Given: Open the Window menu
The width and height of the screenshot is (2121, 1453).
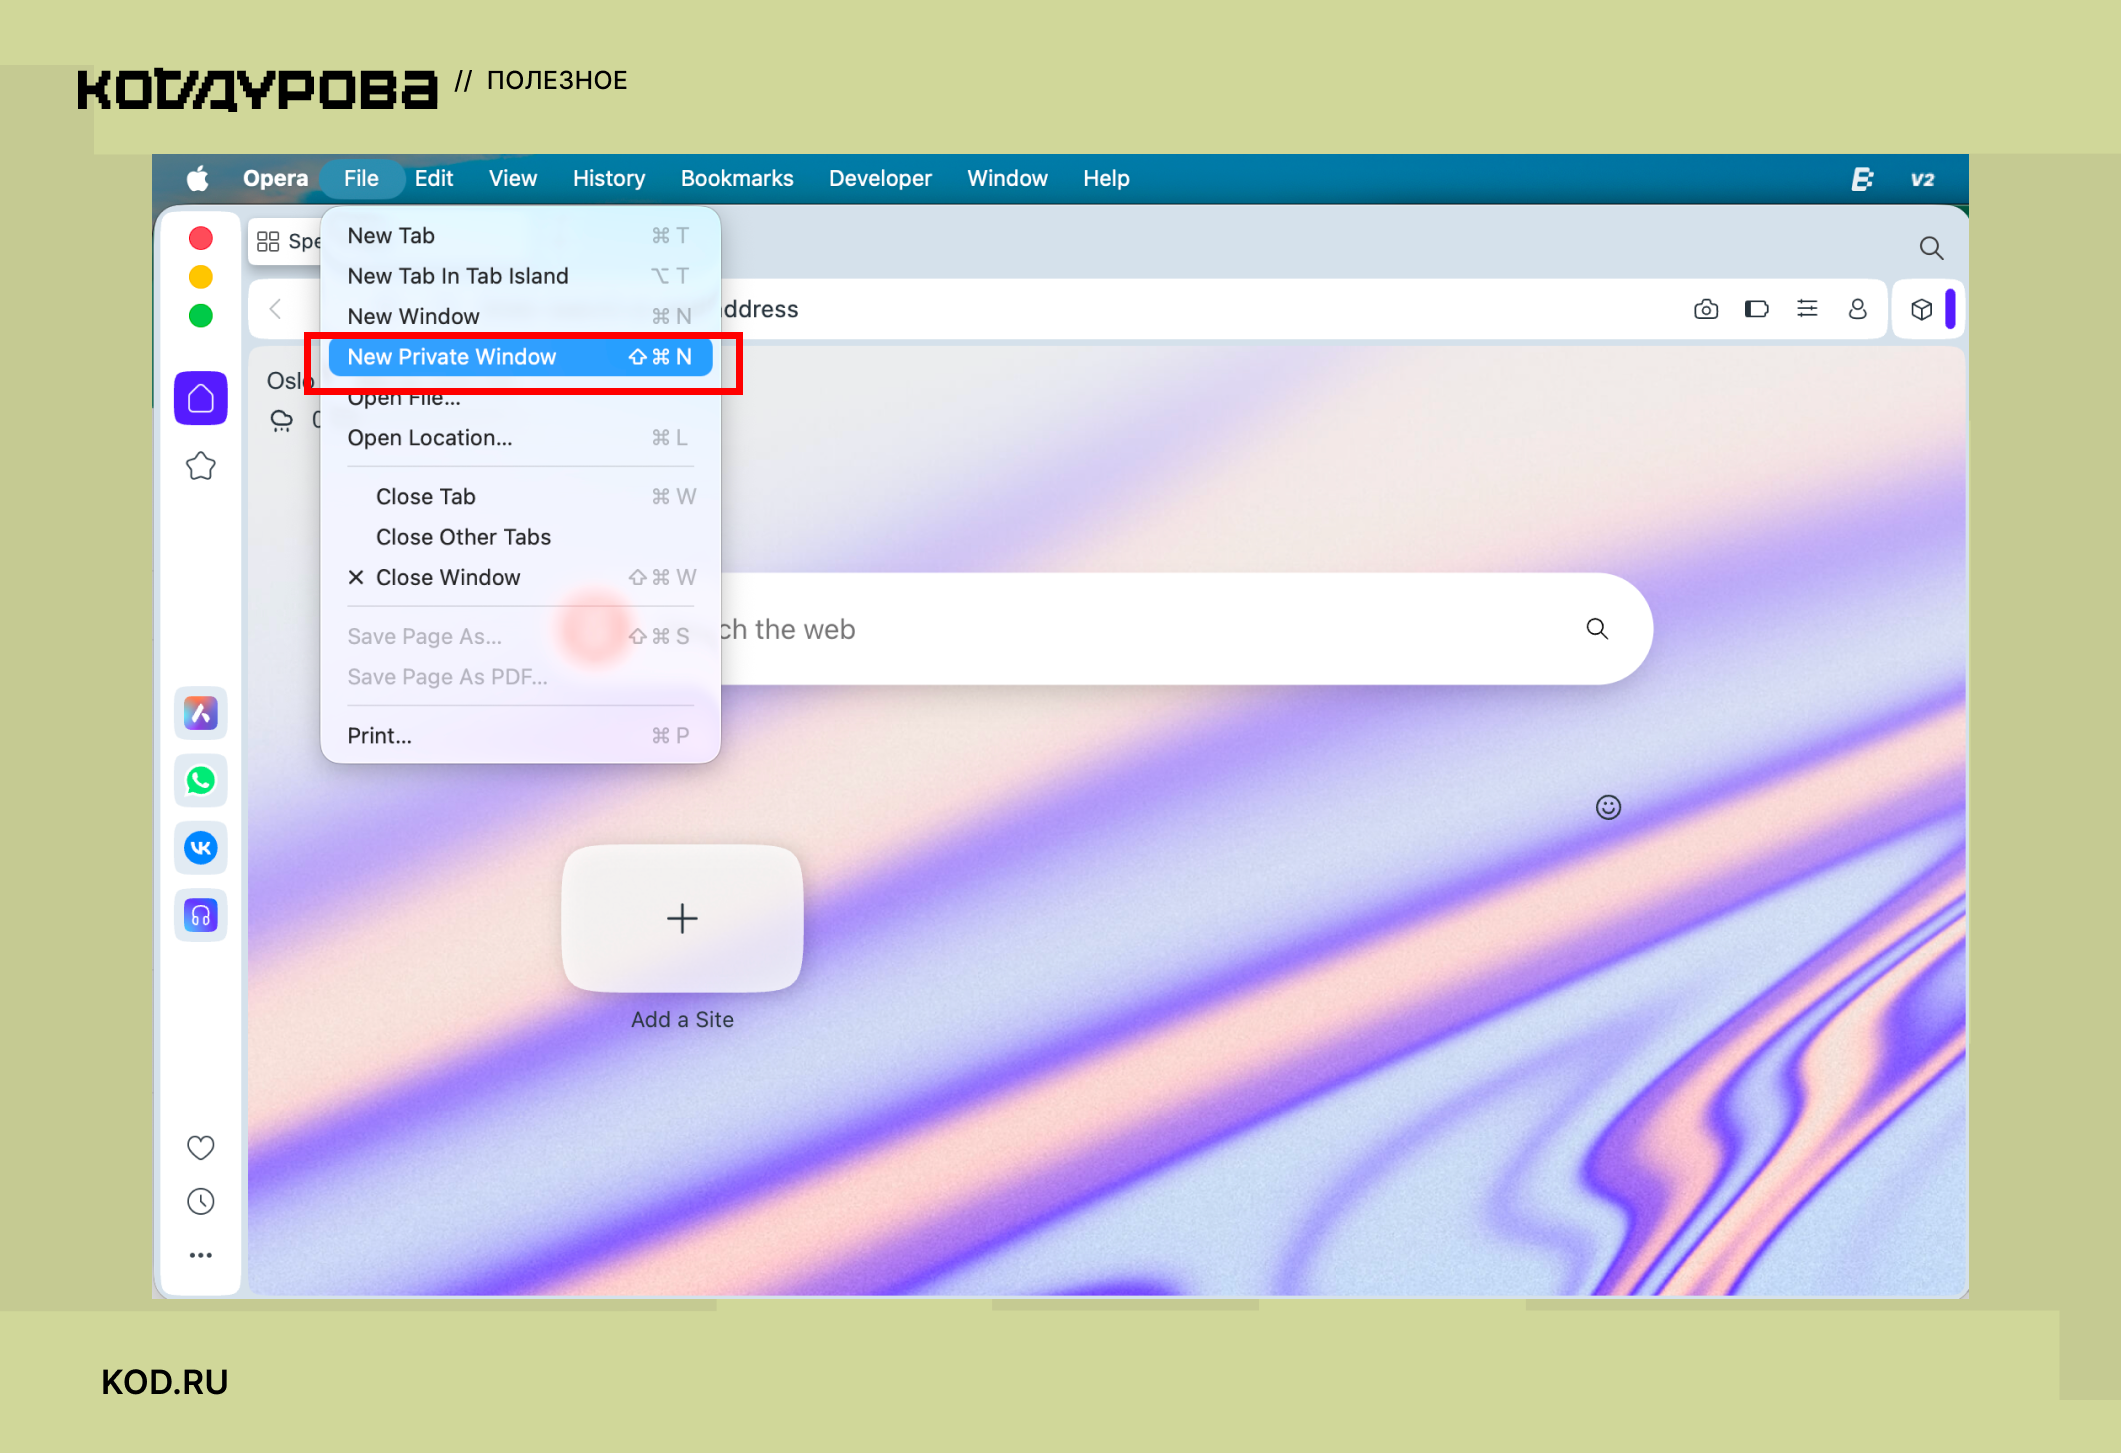Looking at the screenshot, I should (1007, 178).
